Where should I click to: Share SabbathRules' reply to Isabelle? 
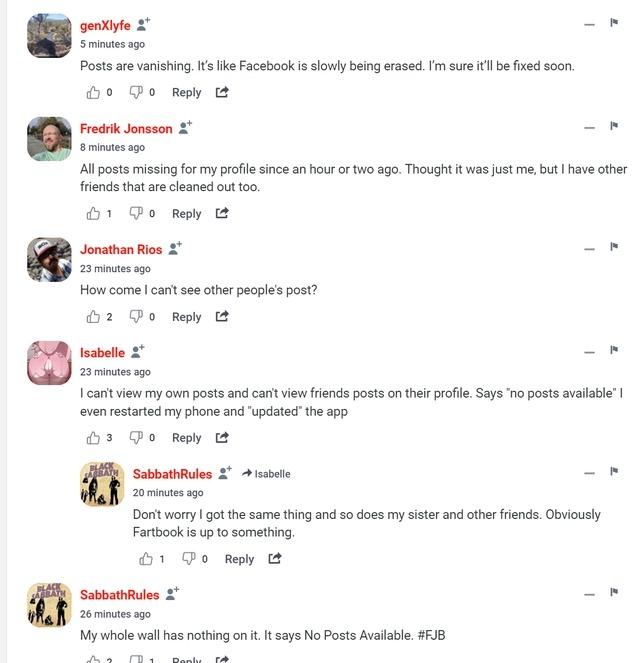(275, 559)
